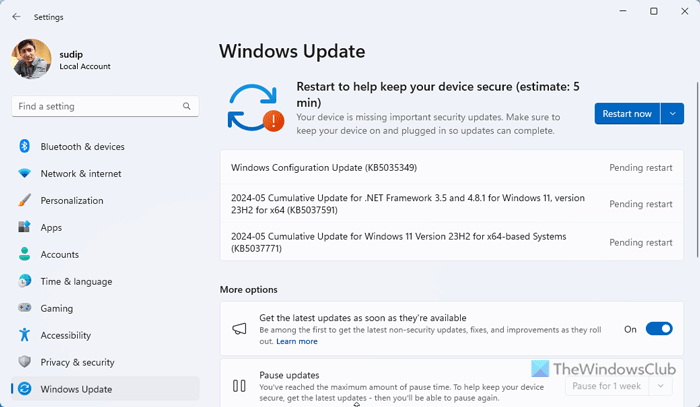Click Windows Configuration Update (KB5035349) row
This screenshot has height=407, width=700.
[452, 167]
